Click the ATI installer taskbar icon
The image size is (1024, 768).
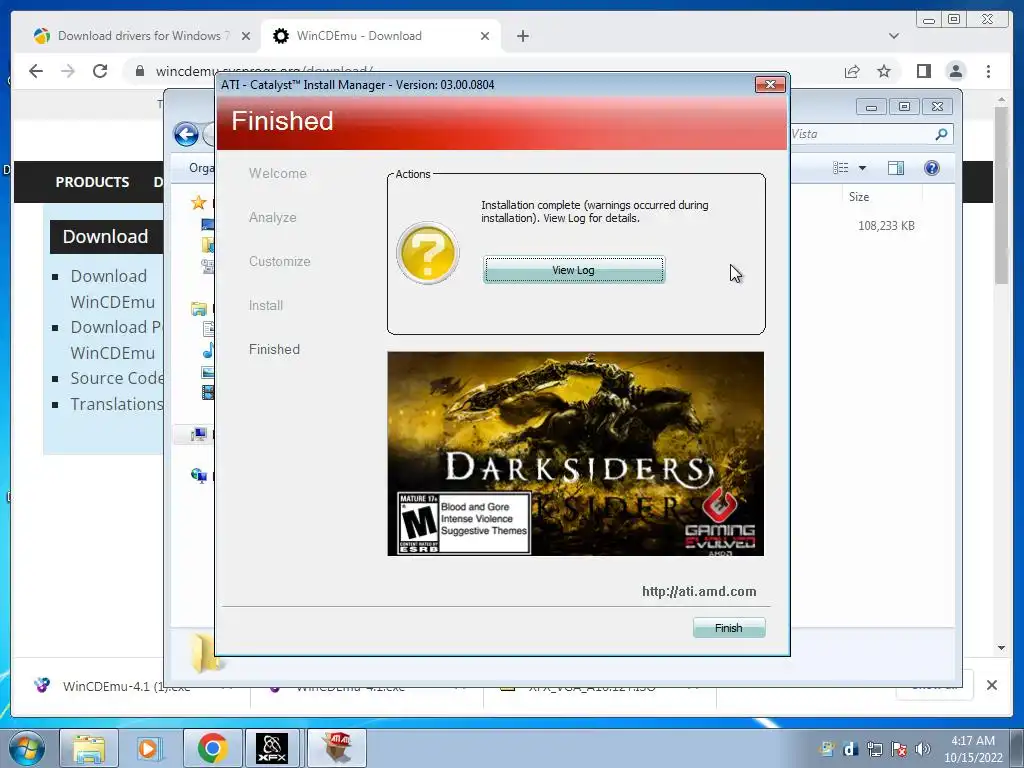click(x=336, y=748)
